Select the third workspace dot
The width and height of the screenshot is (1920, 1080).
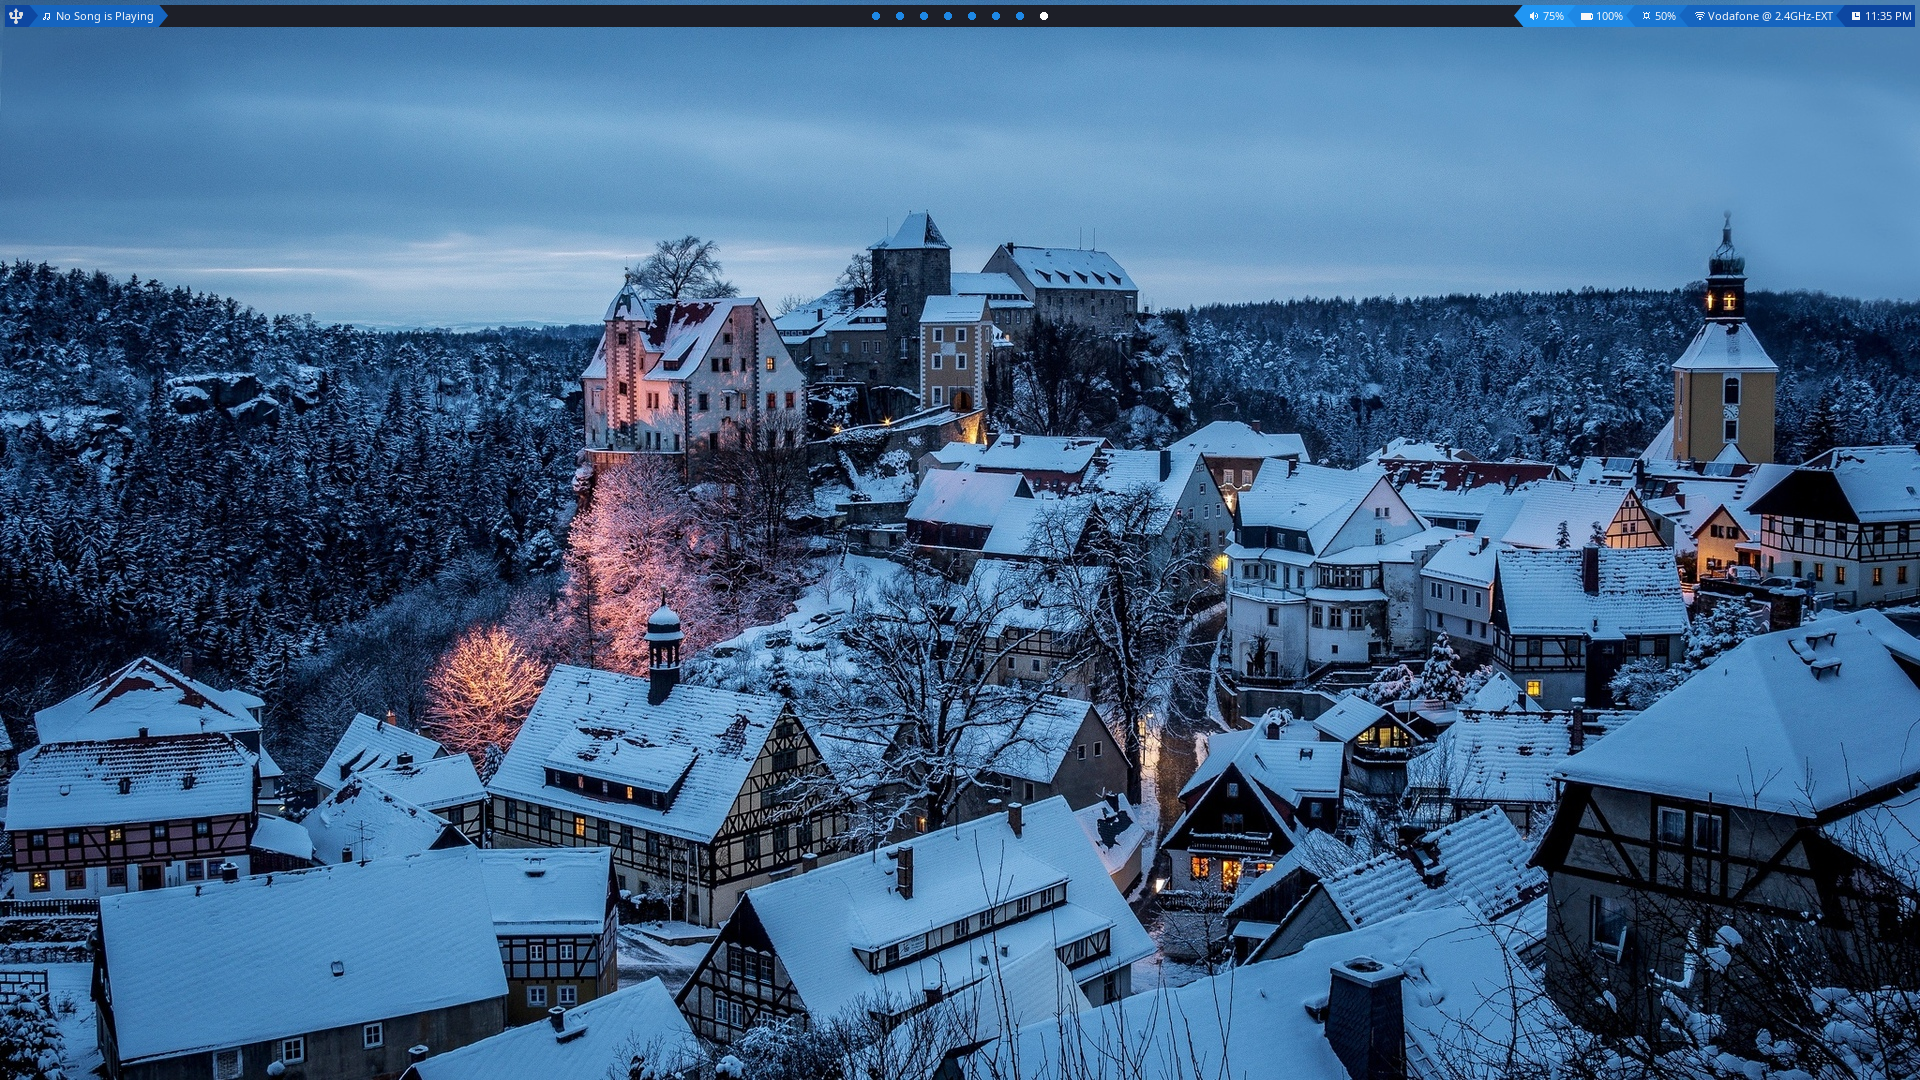point(924,16)
